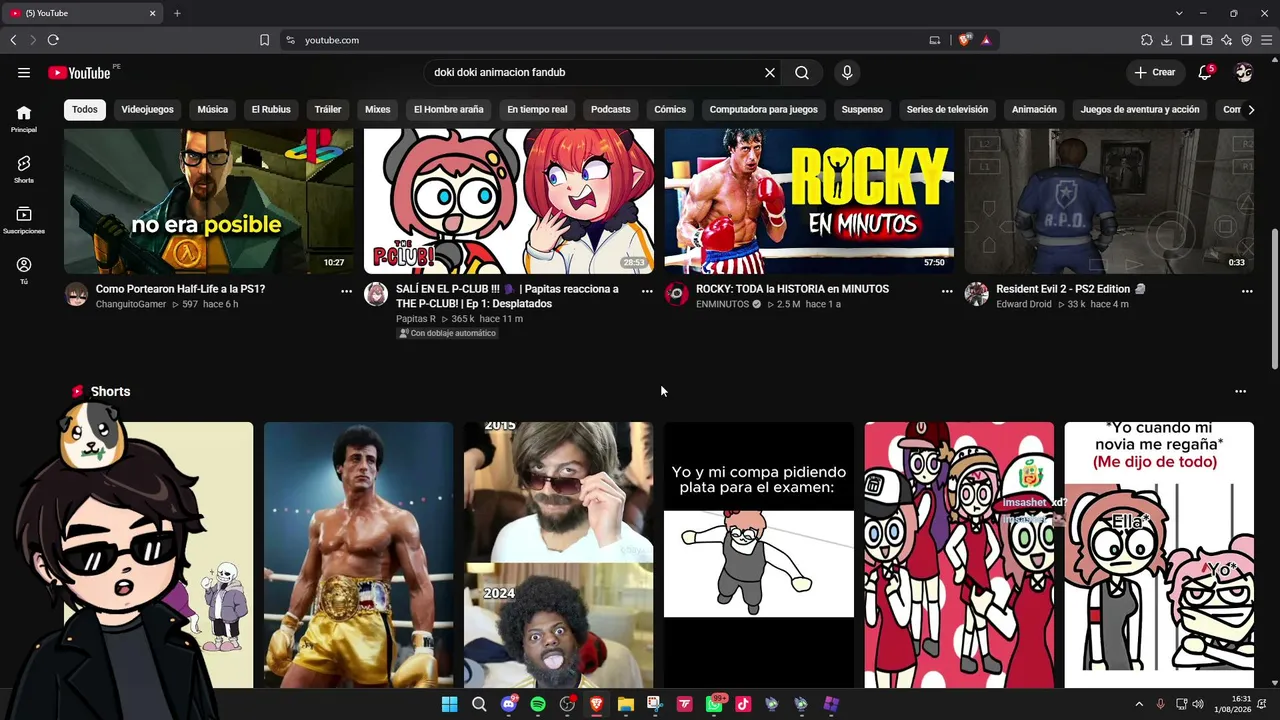
Task: Open options for the Half-Life PS1 video
Action: pyautogui.click(x=347, y=291)
